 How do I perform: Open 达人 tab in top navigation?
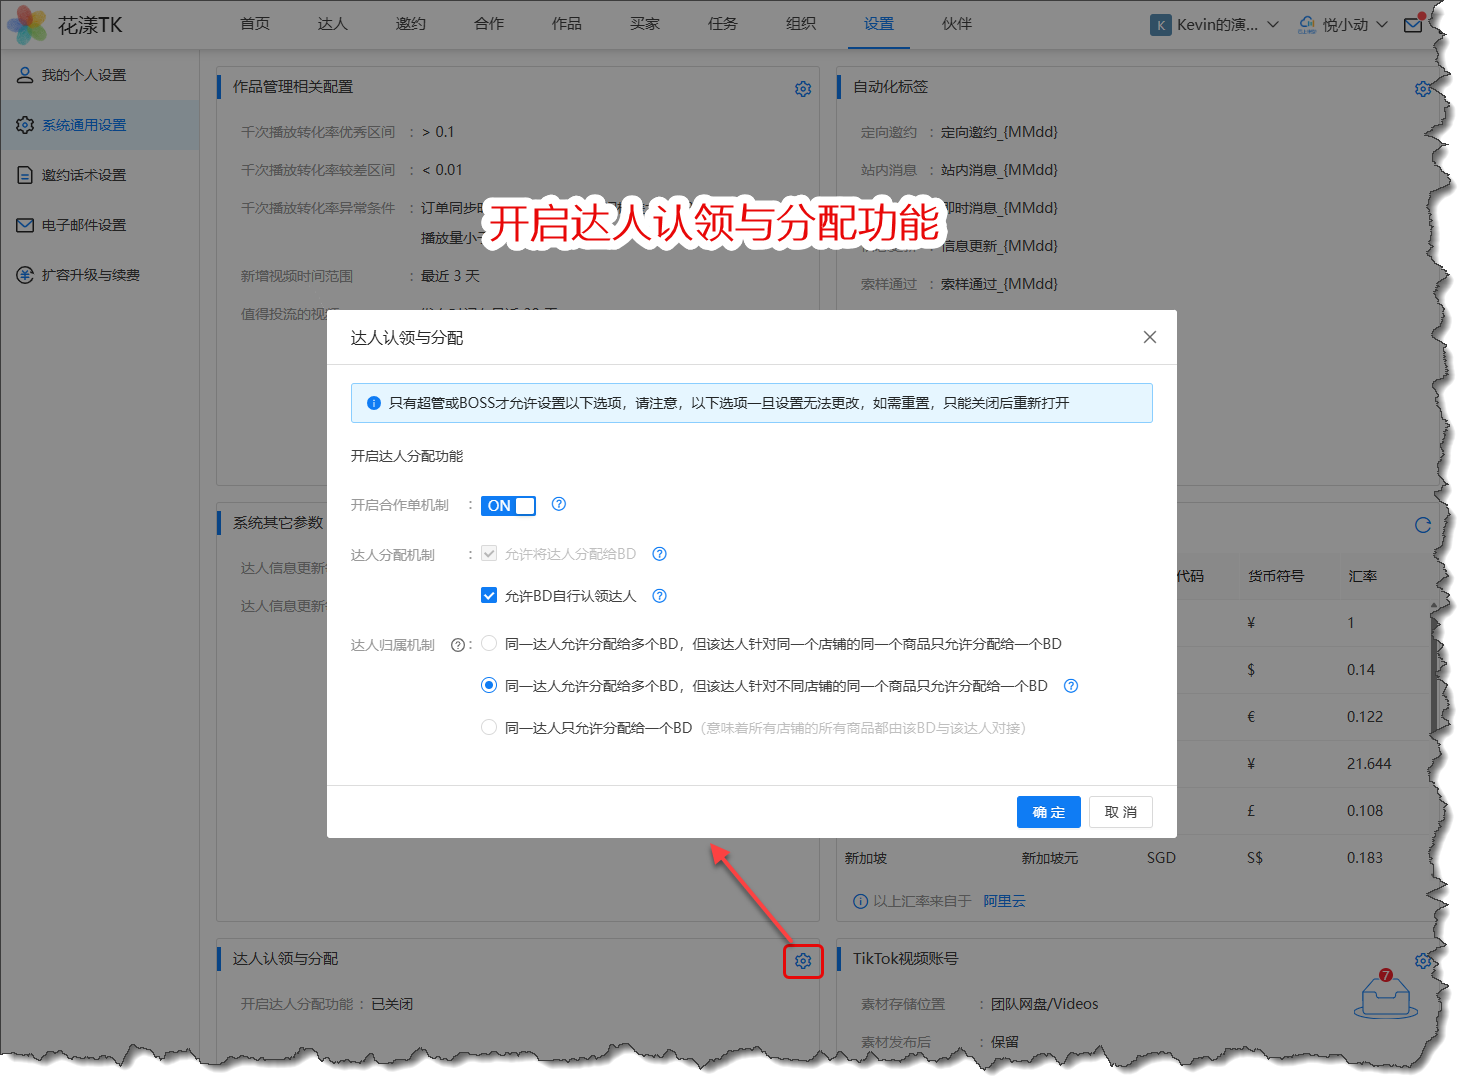click(332, 24)
